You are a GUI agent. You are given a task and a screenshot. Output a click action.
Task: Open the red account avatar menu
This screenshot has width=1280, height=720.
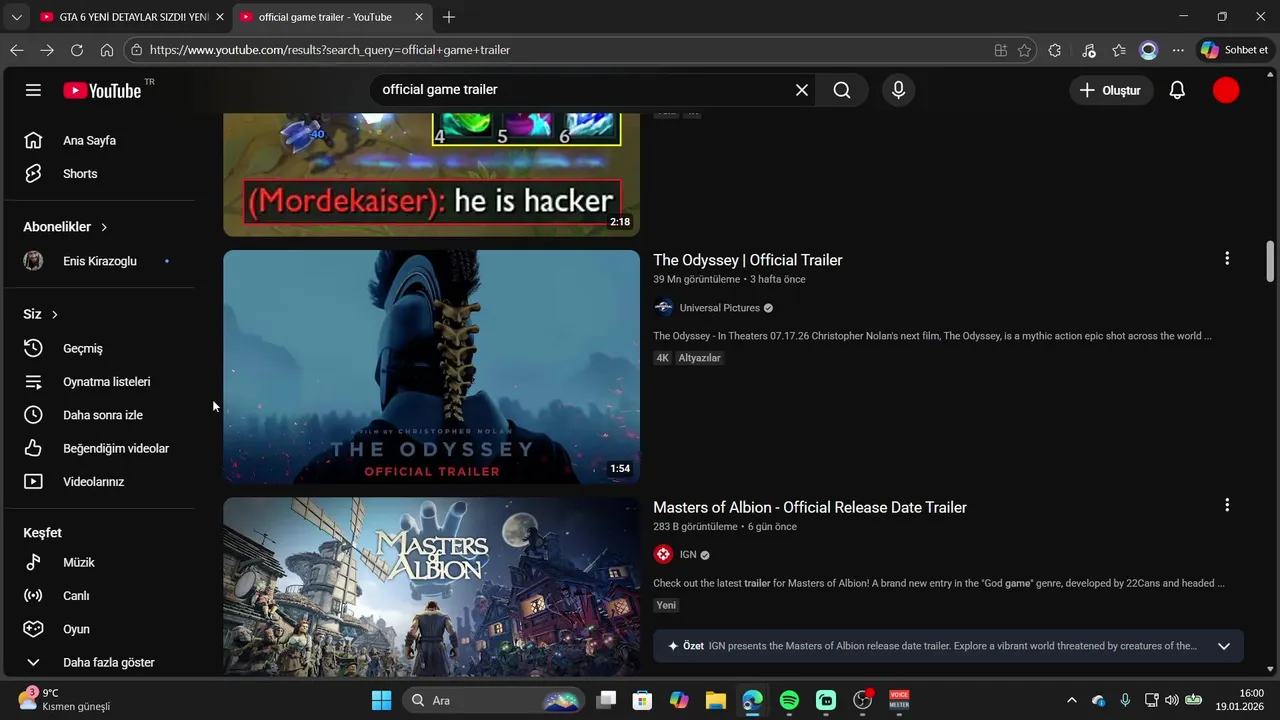[1225, 90]
